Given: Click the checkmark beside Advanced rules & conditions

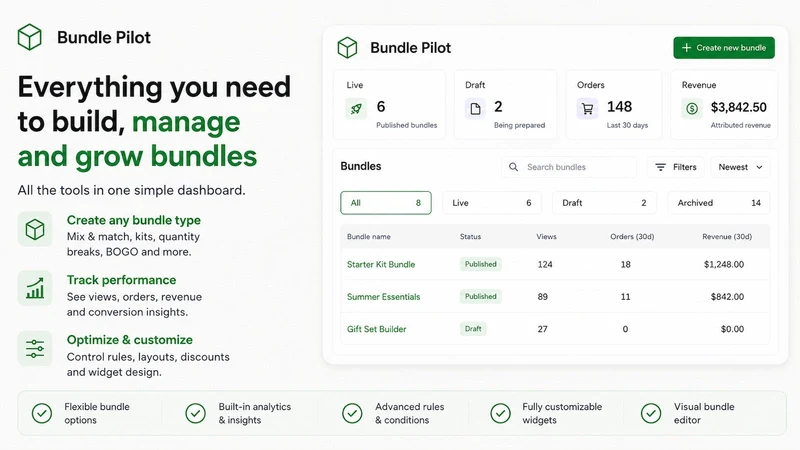Looking at the screenshot, I should click(x=352, y=413).
